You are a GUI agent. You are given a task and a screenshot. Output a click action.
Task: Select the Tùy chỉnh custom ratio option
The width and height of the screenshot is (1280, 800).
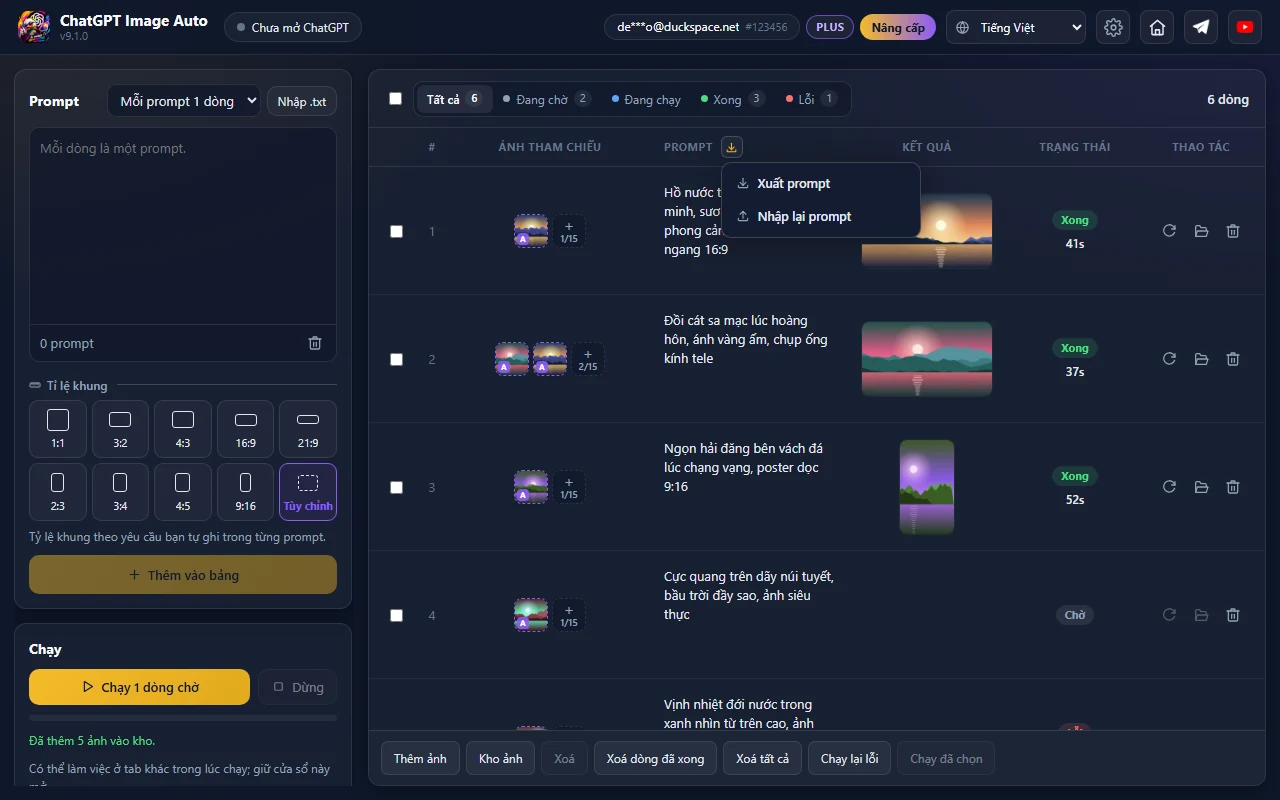coord(308,492)
